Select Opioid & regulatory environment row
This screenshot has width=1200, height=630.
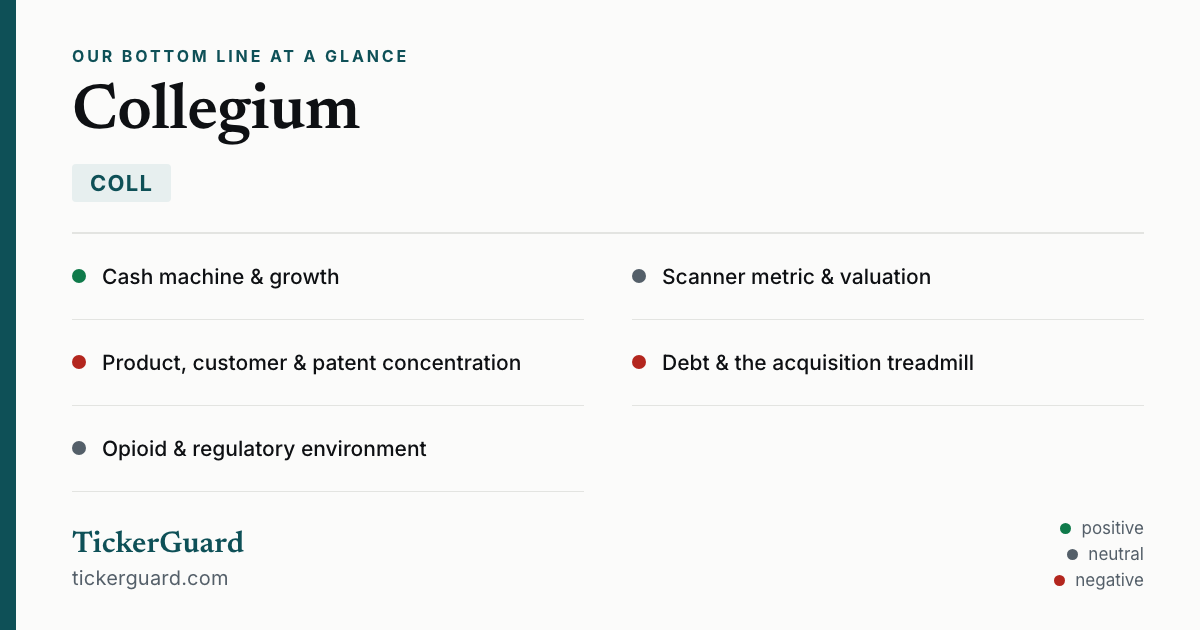[x=328, y=449]
